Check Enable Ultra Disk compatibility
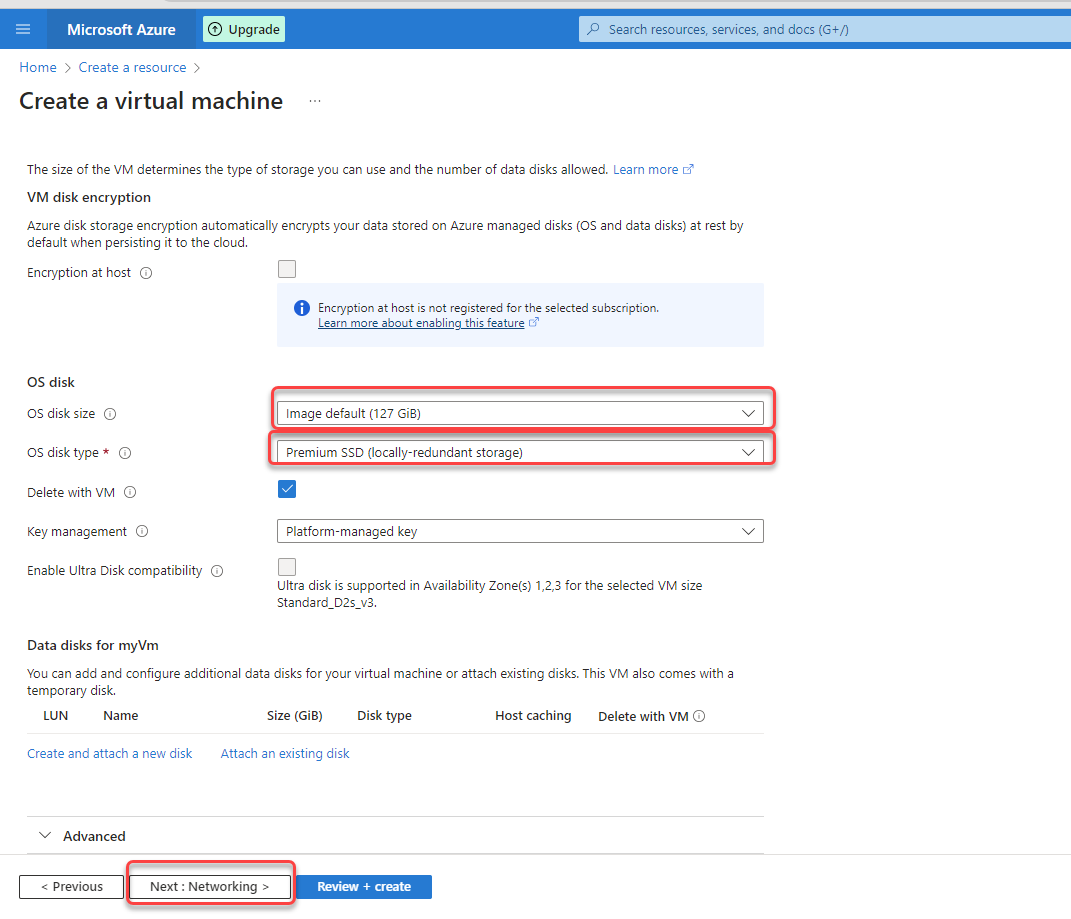Viewport: 1071px width, 919px height. coord(287,566)
